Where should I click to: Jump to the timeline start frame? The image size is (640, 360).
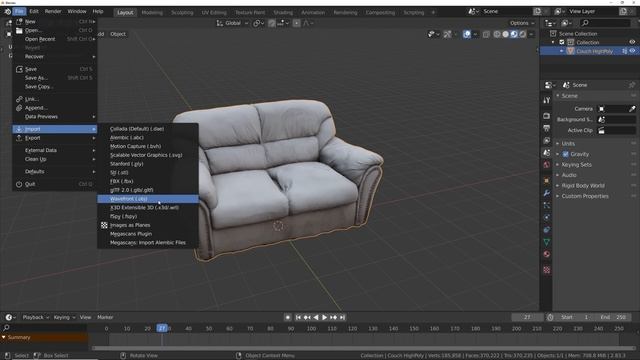click(298, 317)
